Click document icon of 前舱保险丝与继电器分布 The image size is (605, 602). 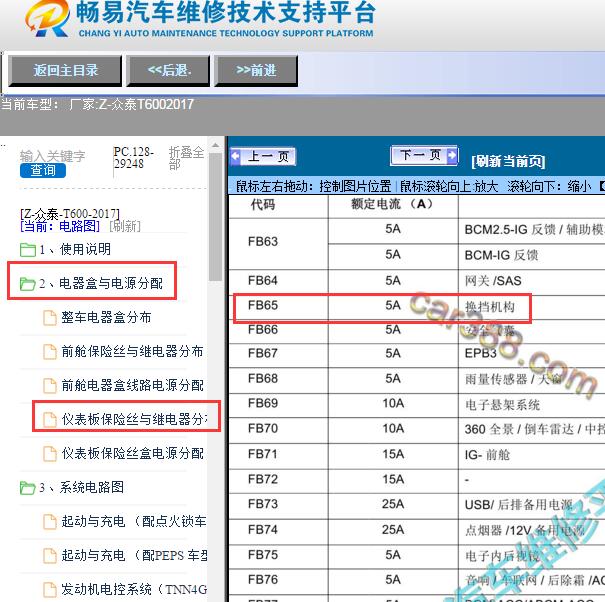pos(50,352)
